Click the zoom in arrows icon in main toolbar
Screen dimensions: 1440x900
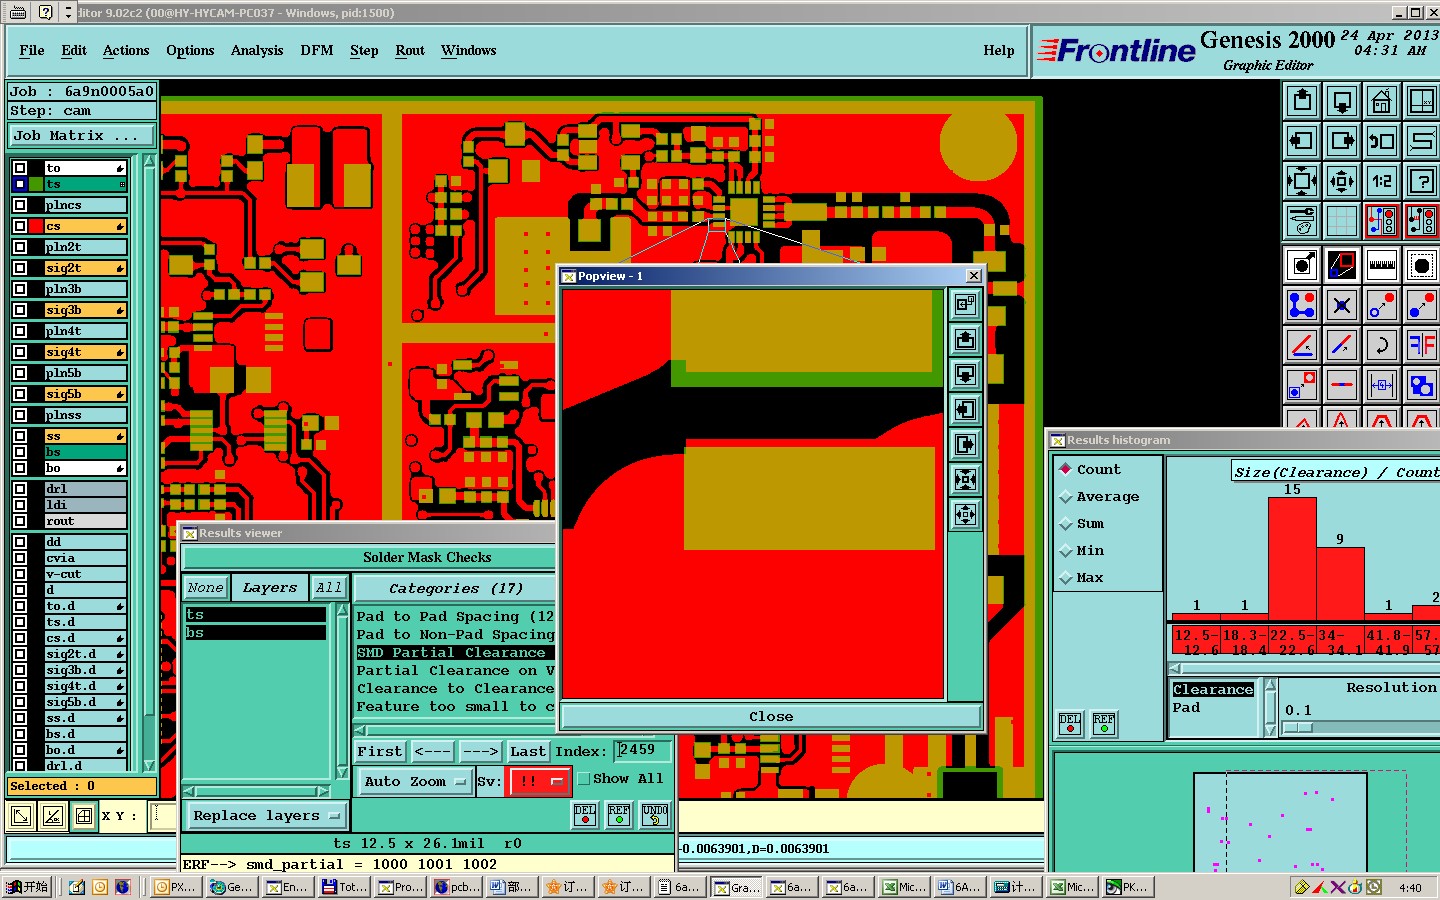(1302, 180)
